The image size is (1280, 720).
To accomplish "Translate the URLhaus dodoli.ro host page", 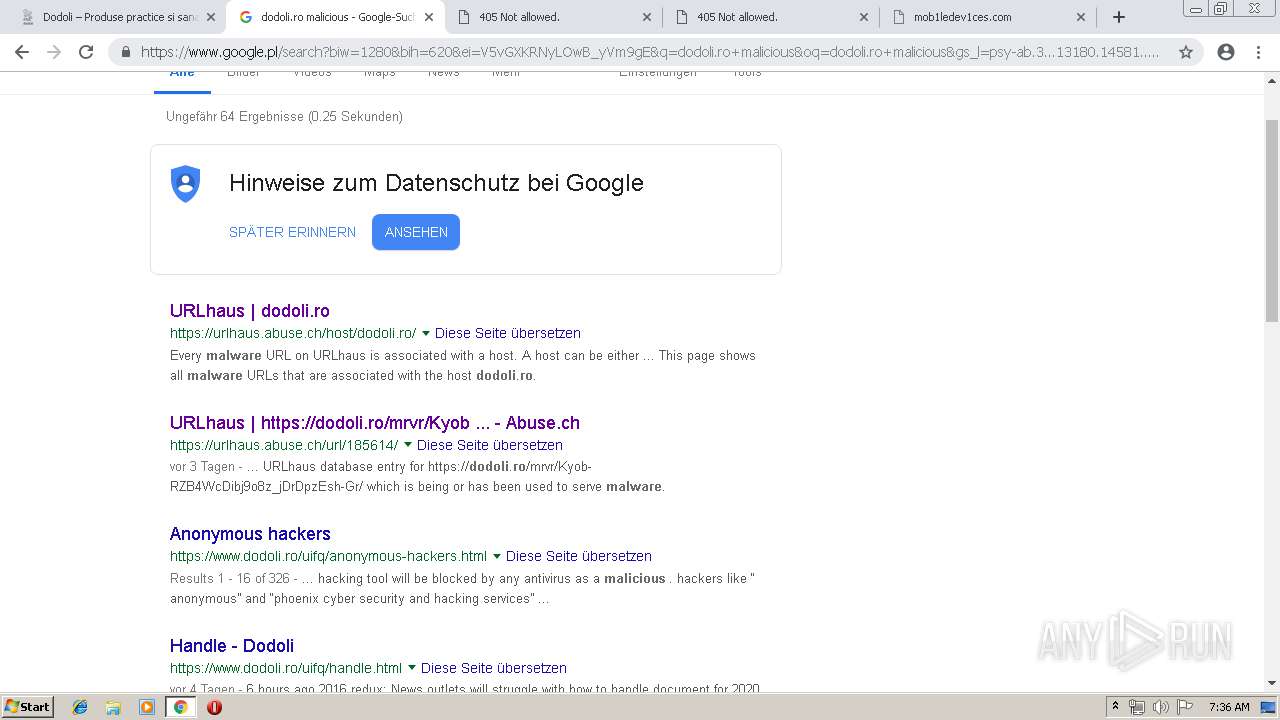I will tap(508, 333).
